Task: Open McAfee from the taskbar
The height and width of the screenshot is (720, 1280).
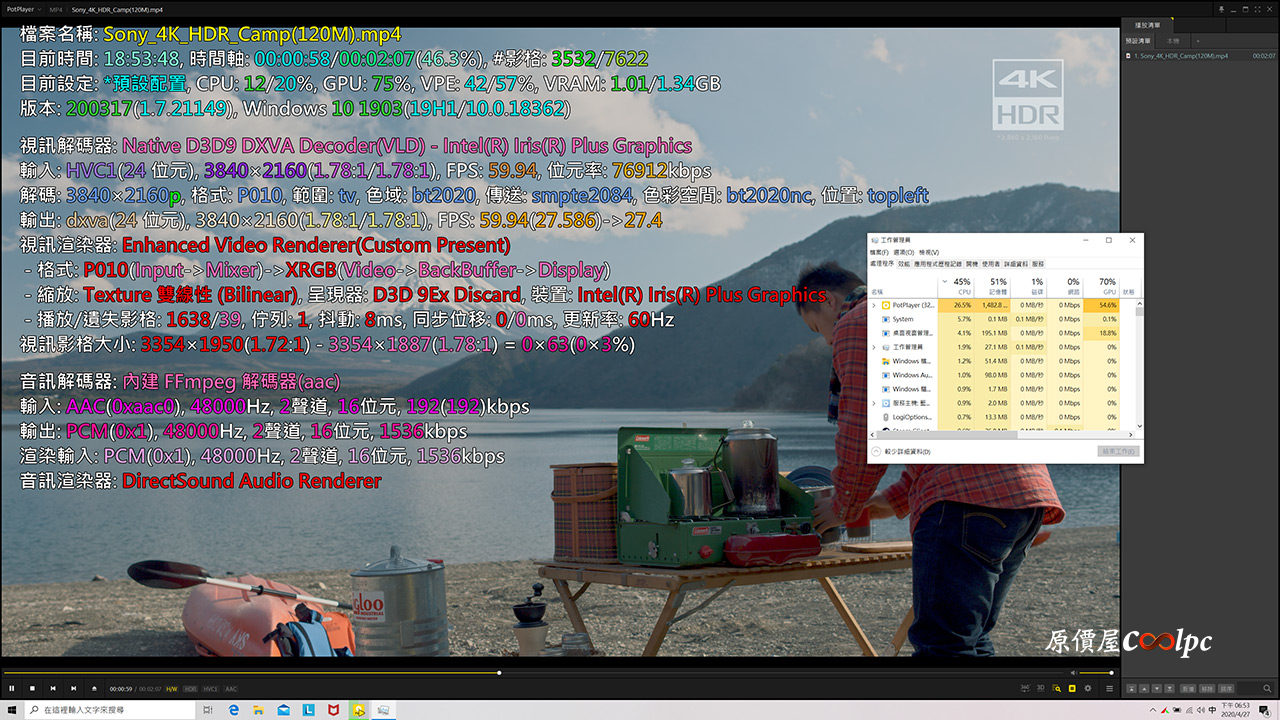Action: pyautogui.click(x=333, y=710)
